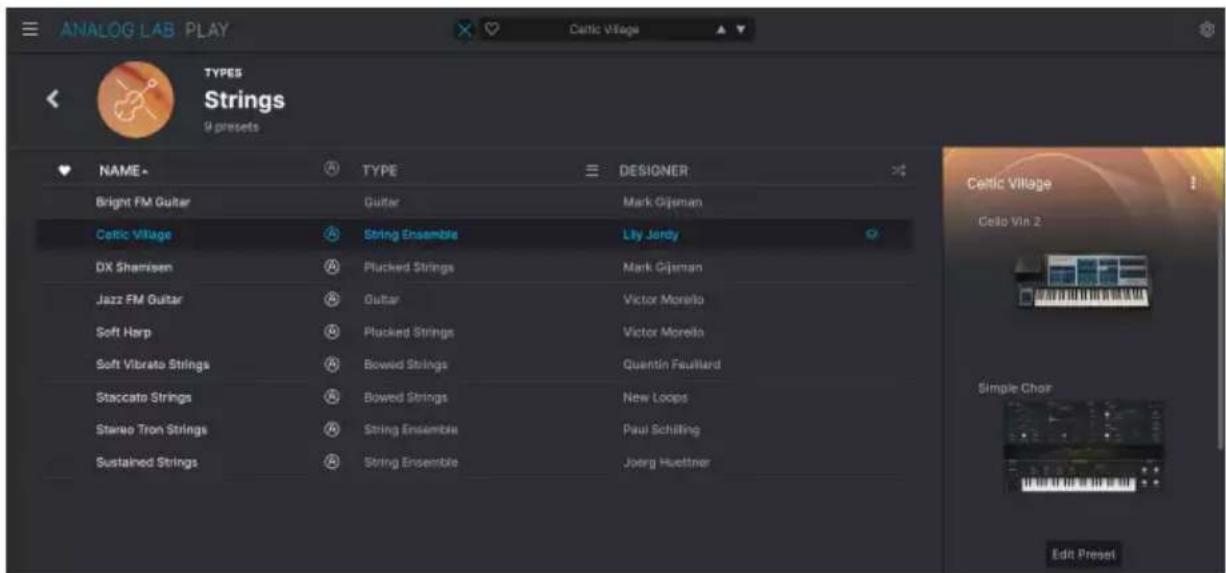Sort presets by TYPE column

tap(381, 171)
